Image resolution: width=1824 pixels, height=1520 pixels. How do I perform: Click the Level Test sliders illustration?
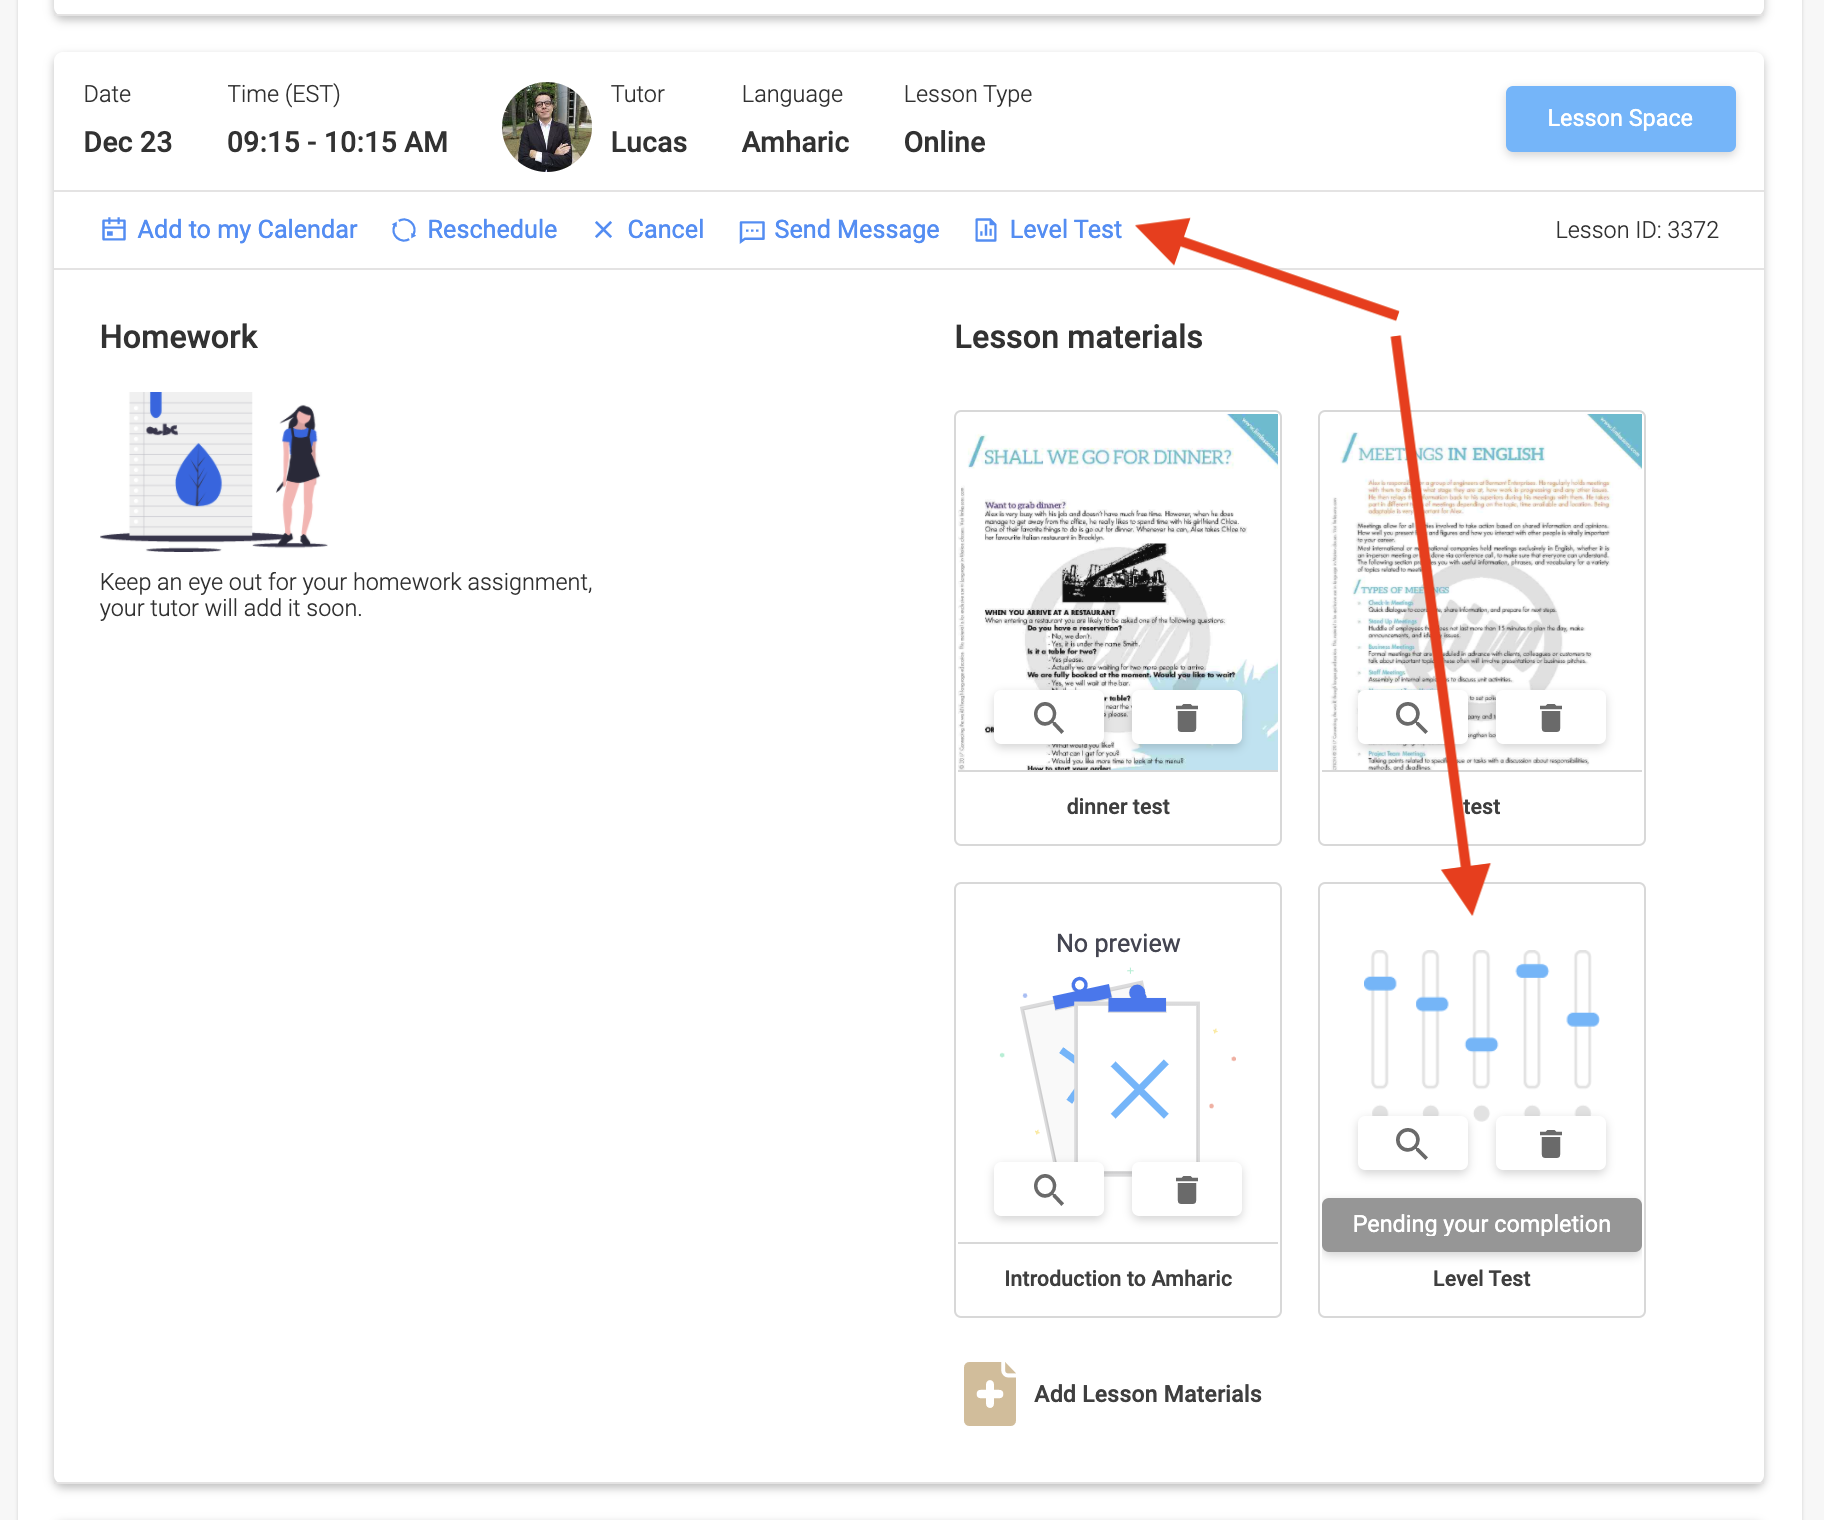[1481, 1020]
